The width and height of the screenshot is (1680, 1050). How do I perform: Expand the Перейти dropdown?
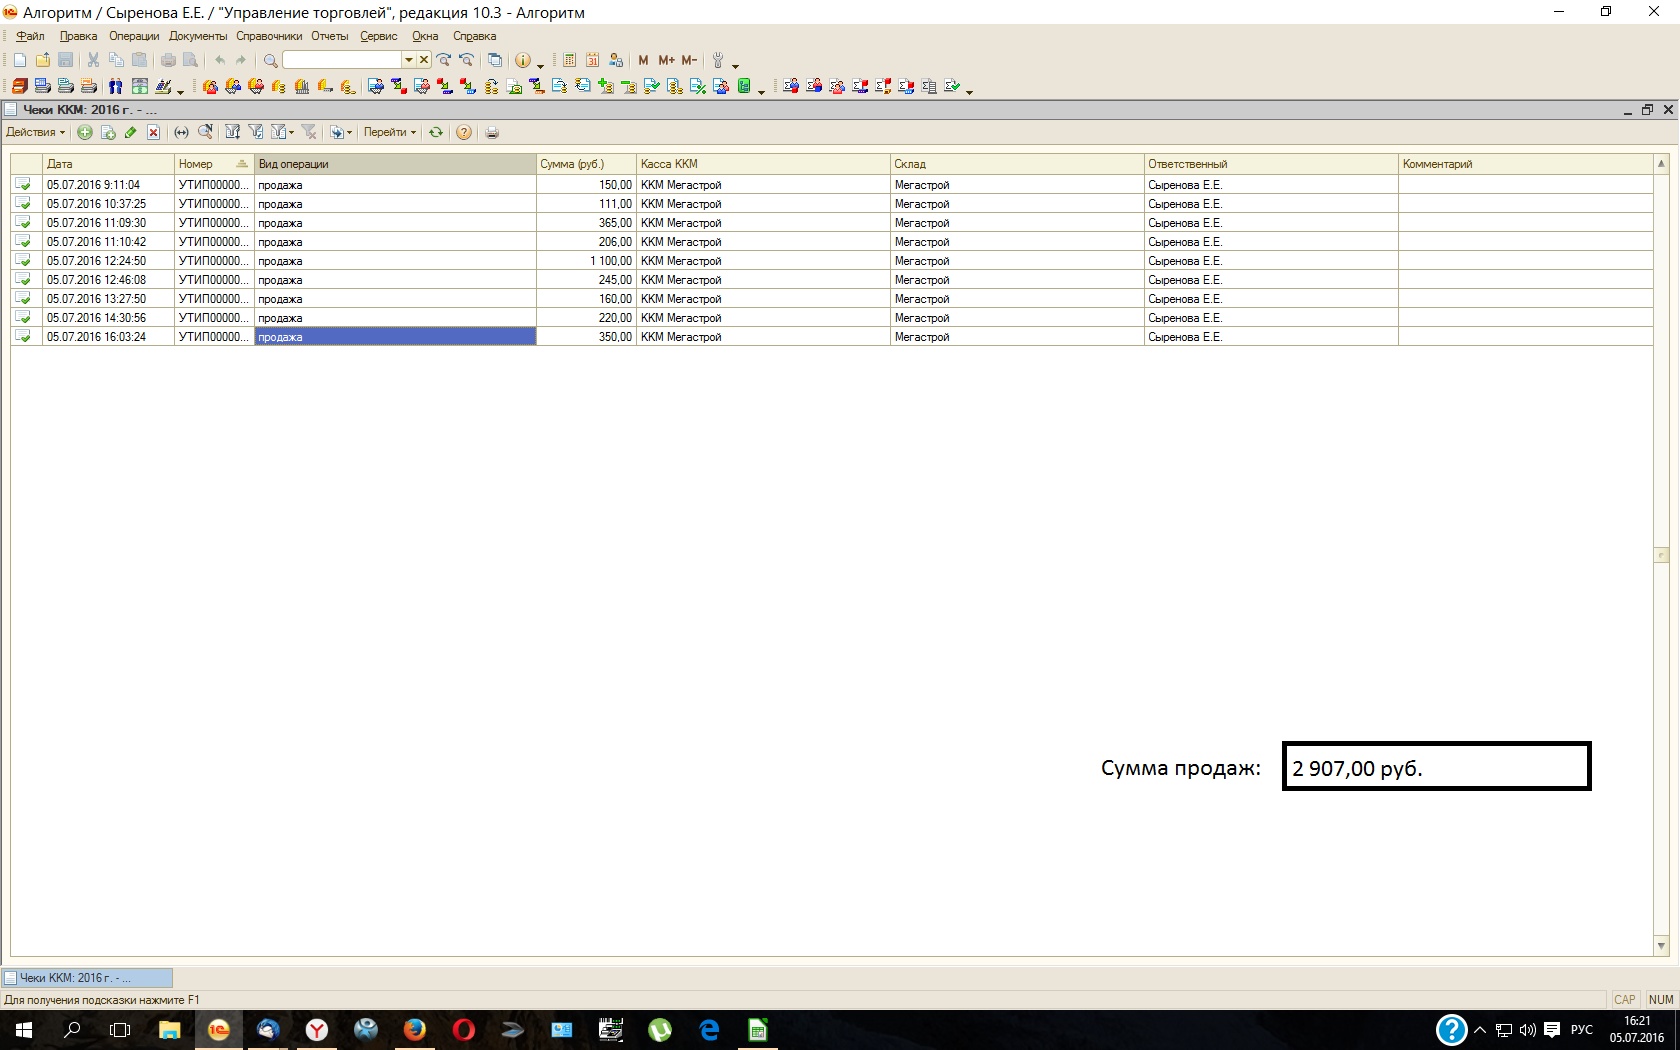coord(389,132)
